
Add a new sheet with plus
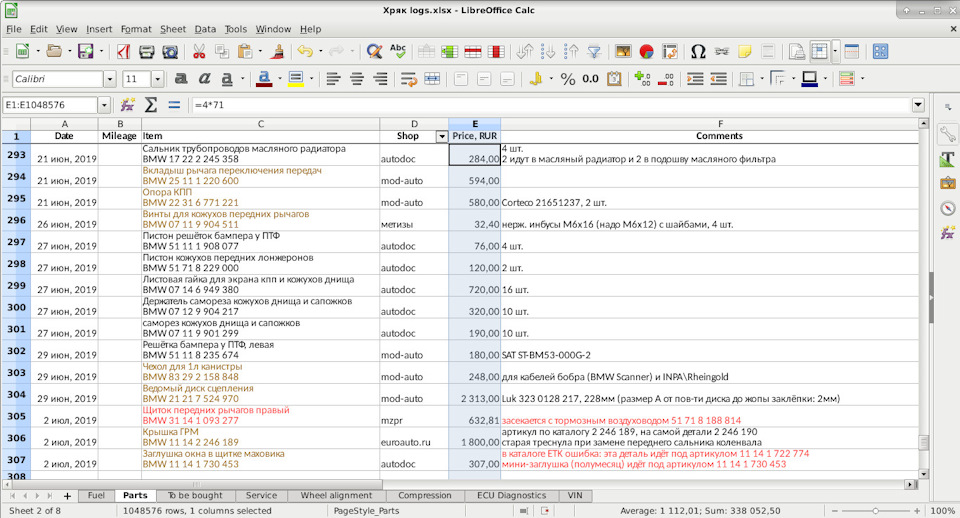click(x=67, y=496)
